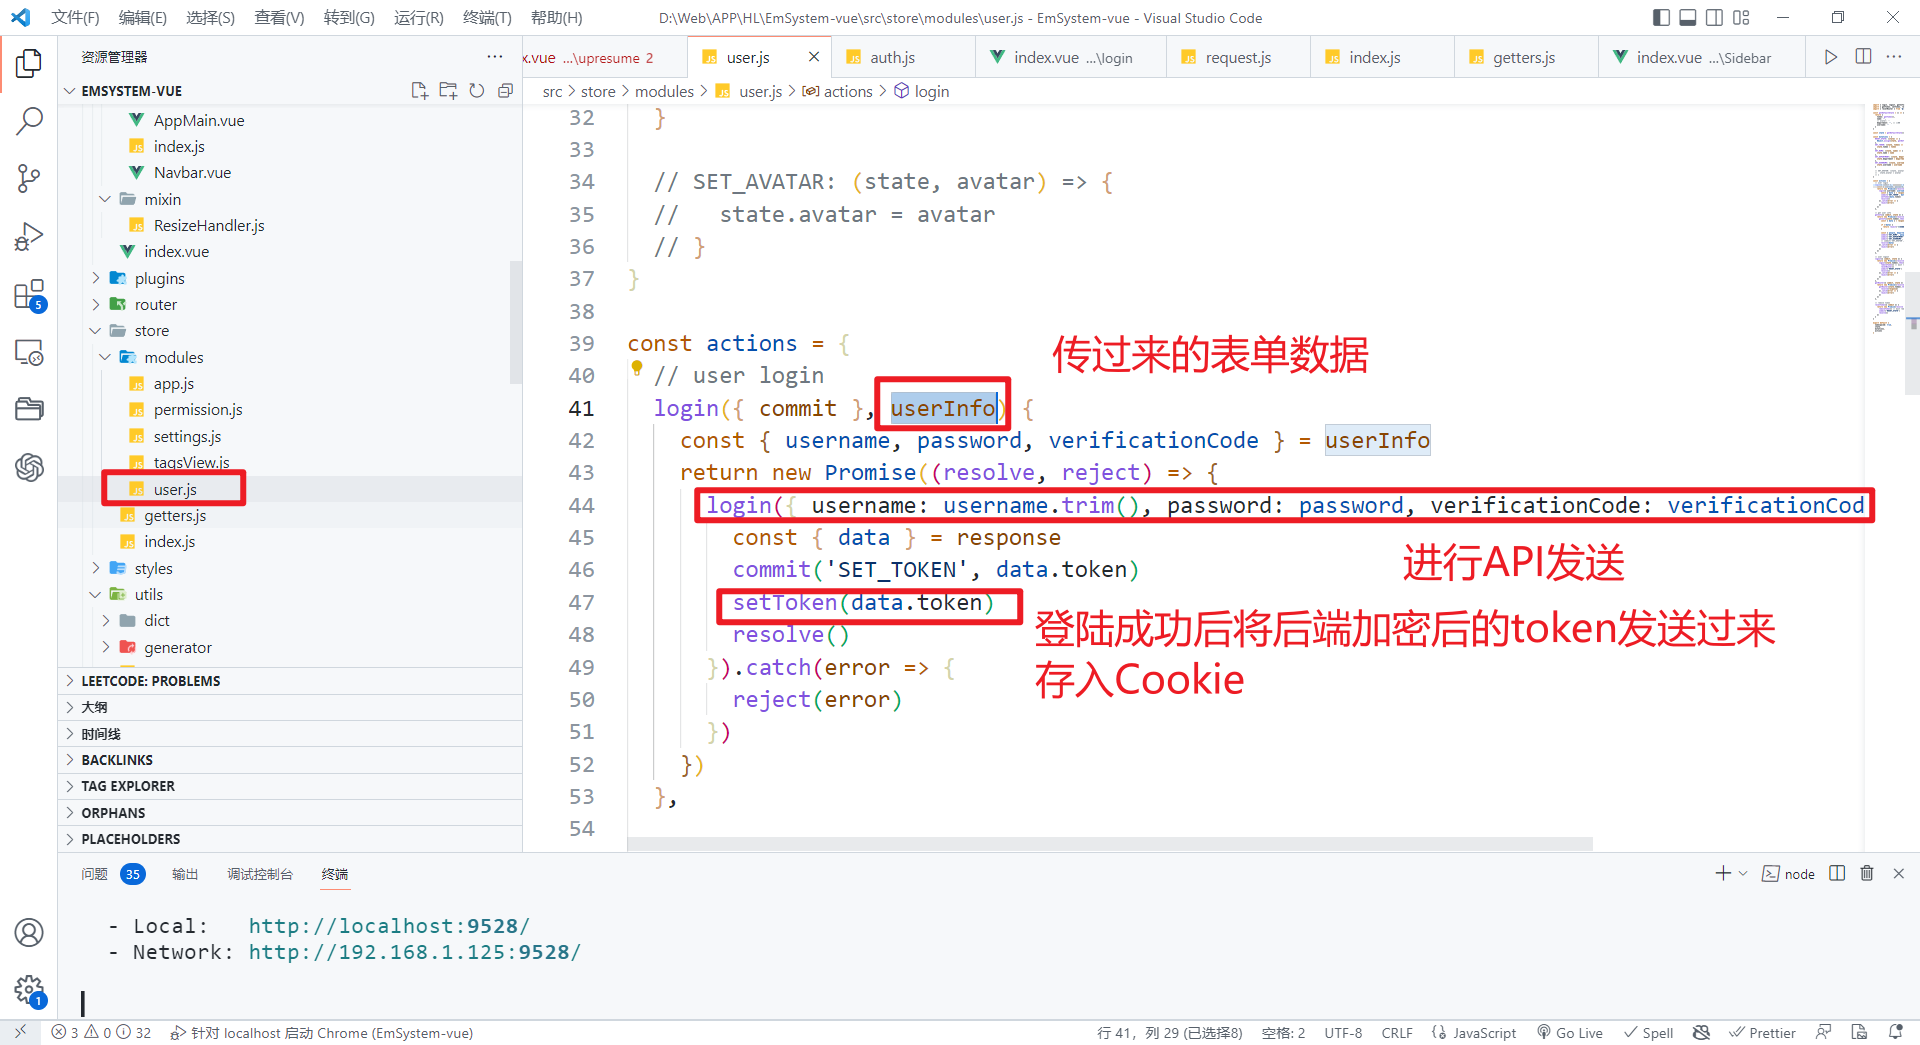The width and height of the screenshot is (1920, 1045).
Task: Click the CRLF end-of-line button
Action: click(x=1397, y=1033)
